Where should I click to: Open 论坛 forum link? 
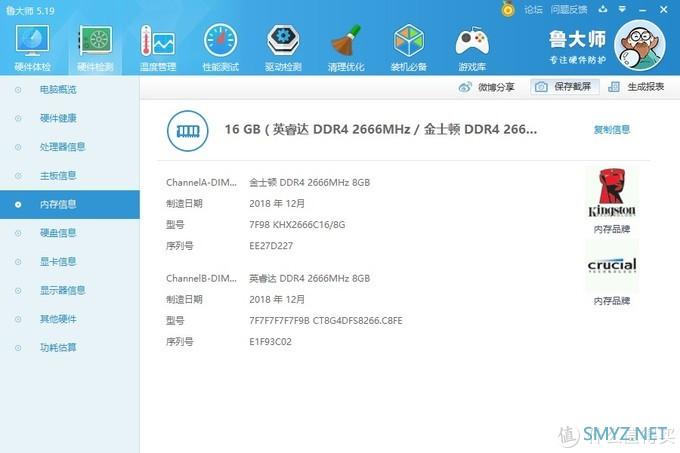(x=533, y=9)
